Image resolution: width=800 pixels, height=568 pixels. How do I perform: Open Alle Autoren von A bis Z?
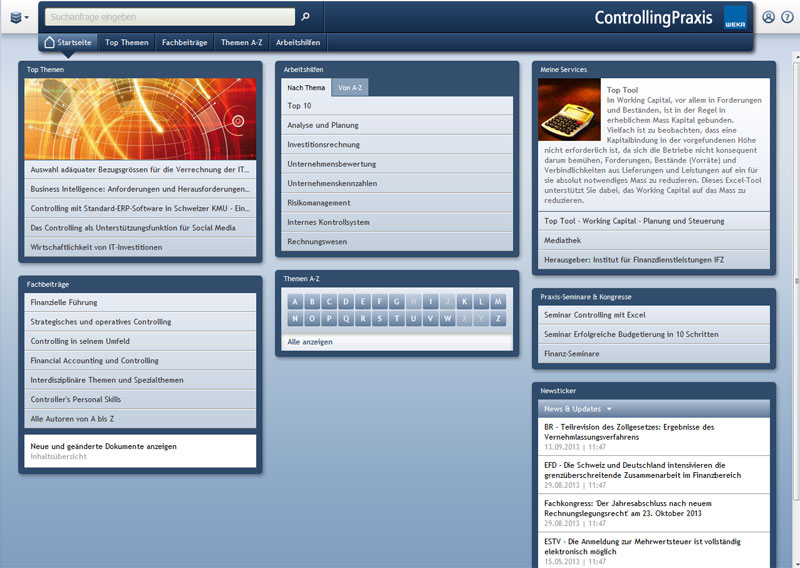pyautogui.click(x=140, y=418)
